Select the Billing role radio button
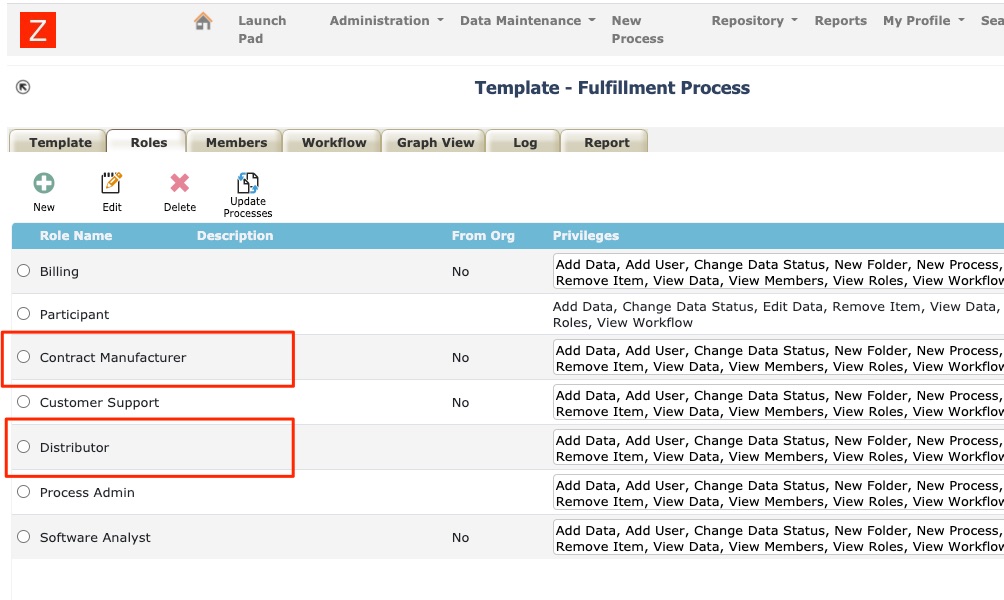The width and height of the screenshot is (1004, 600). click(23, 271)
